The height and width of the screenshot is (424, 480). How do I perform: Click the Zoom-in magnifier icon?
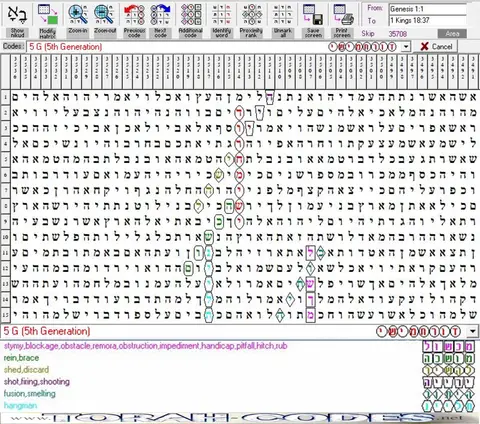pyautogui.click(x=78, y=14)
